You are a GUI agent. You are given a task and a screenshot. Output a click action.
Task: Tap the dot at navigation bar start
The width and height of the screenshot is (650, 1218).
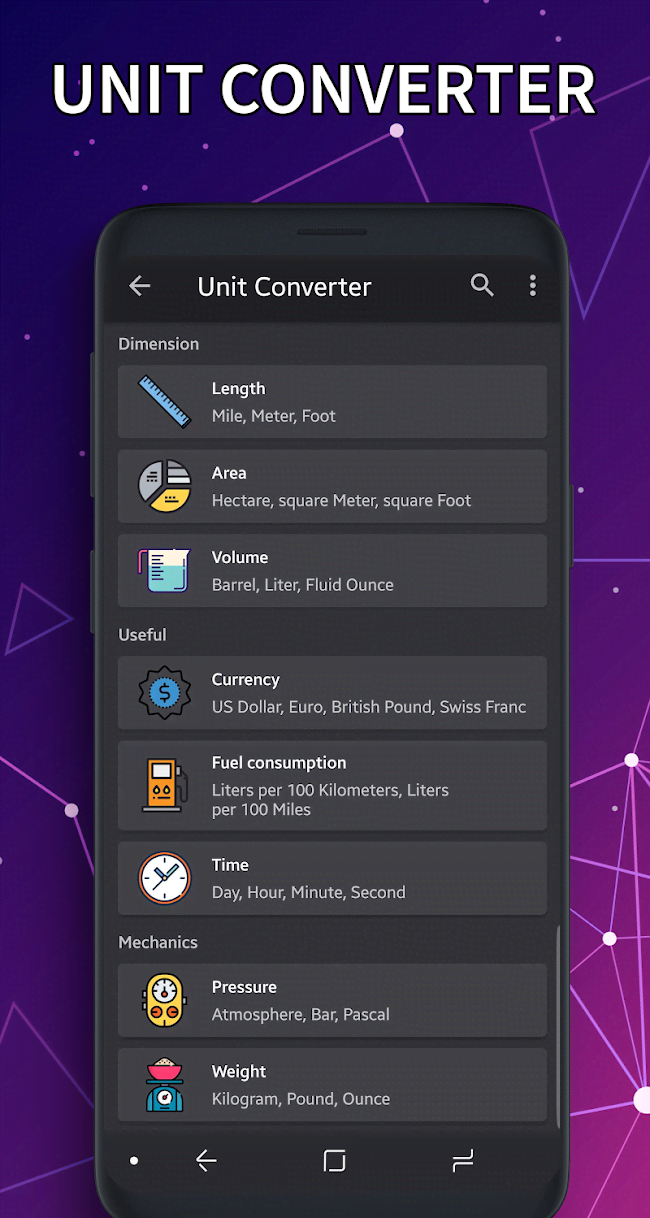pos(134,1161)
